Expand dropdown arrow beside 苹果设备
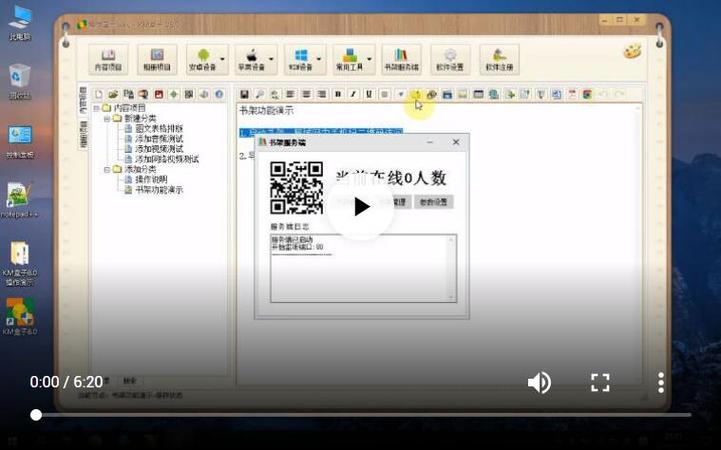The width and height of the screenshot is (721, 450). click(x=271, y=59)
